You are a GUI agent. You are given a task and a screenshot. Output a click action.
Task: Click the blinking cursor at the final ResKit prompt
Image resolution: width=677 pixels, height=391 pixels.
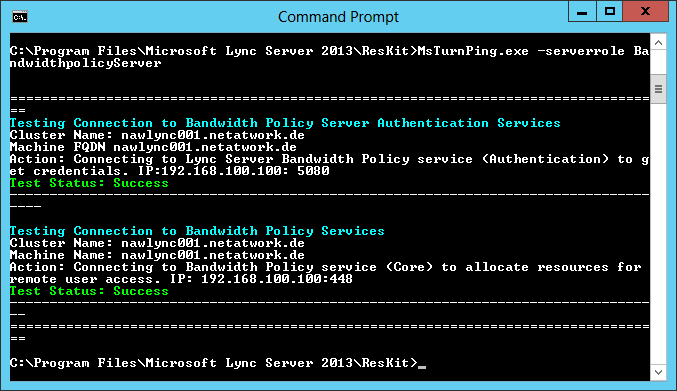[x=422, y=366]
